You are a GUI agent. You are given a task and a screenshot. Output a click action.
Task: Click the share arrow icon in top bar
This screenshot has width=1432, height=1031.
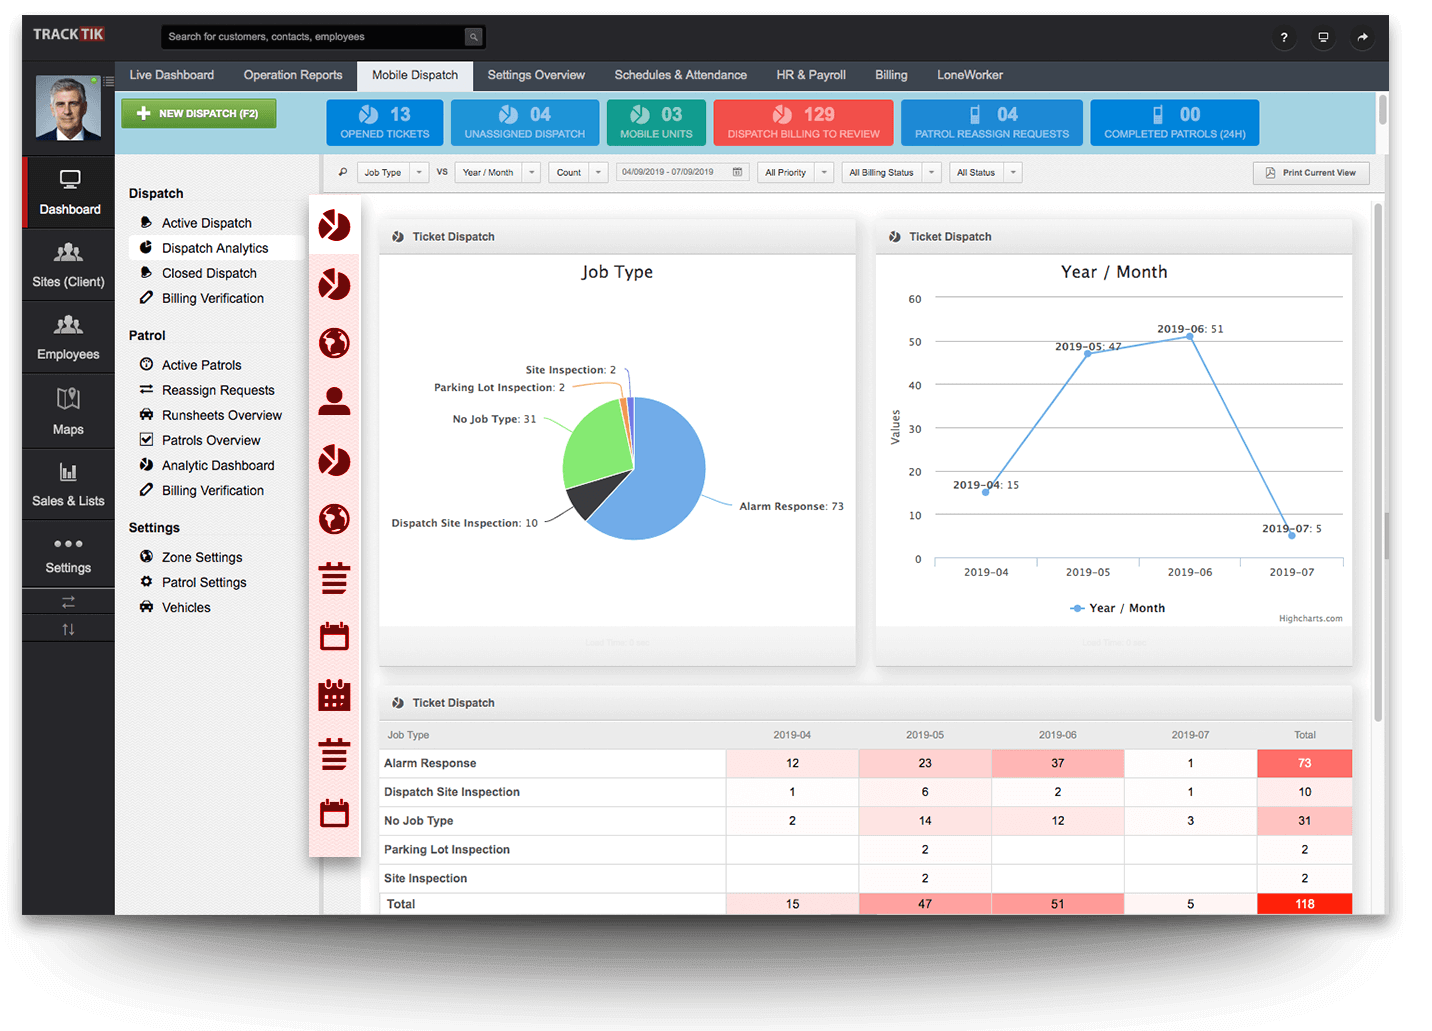(1362, 38)
